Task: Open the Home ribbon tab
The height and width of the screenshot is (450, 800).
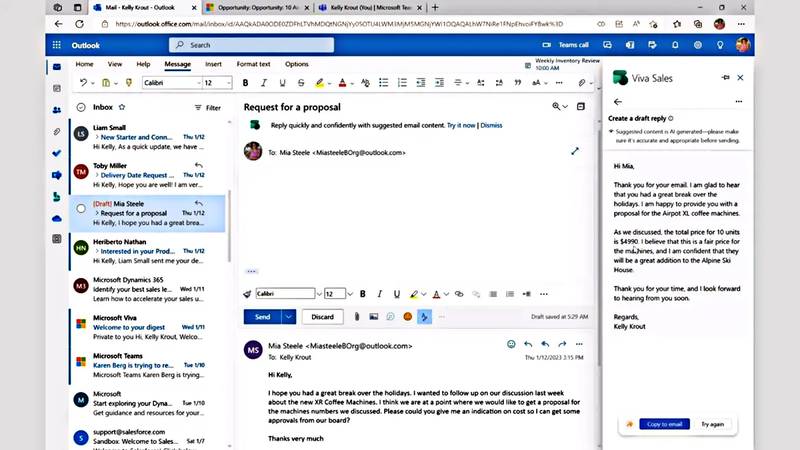Action: [84, 64]
